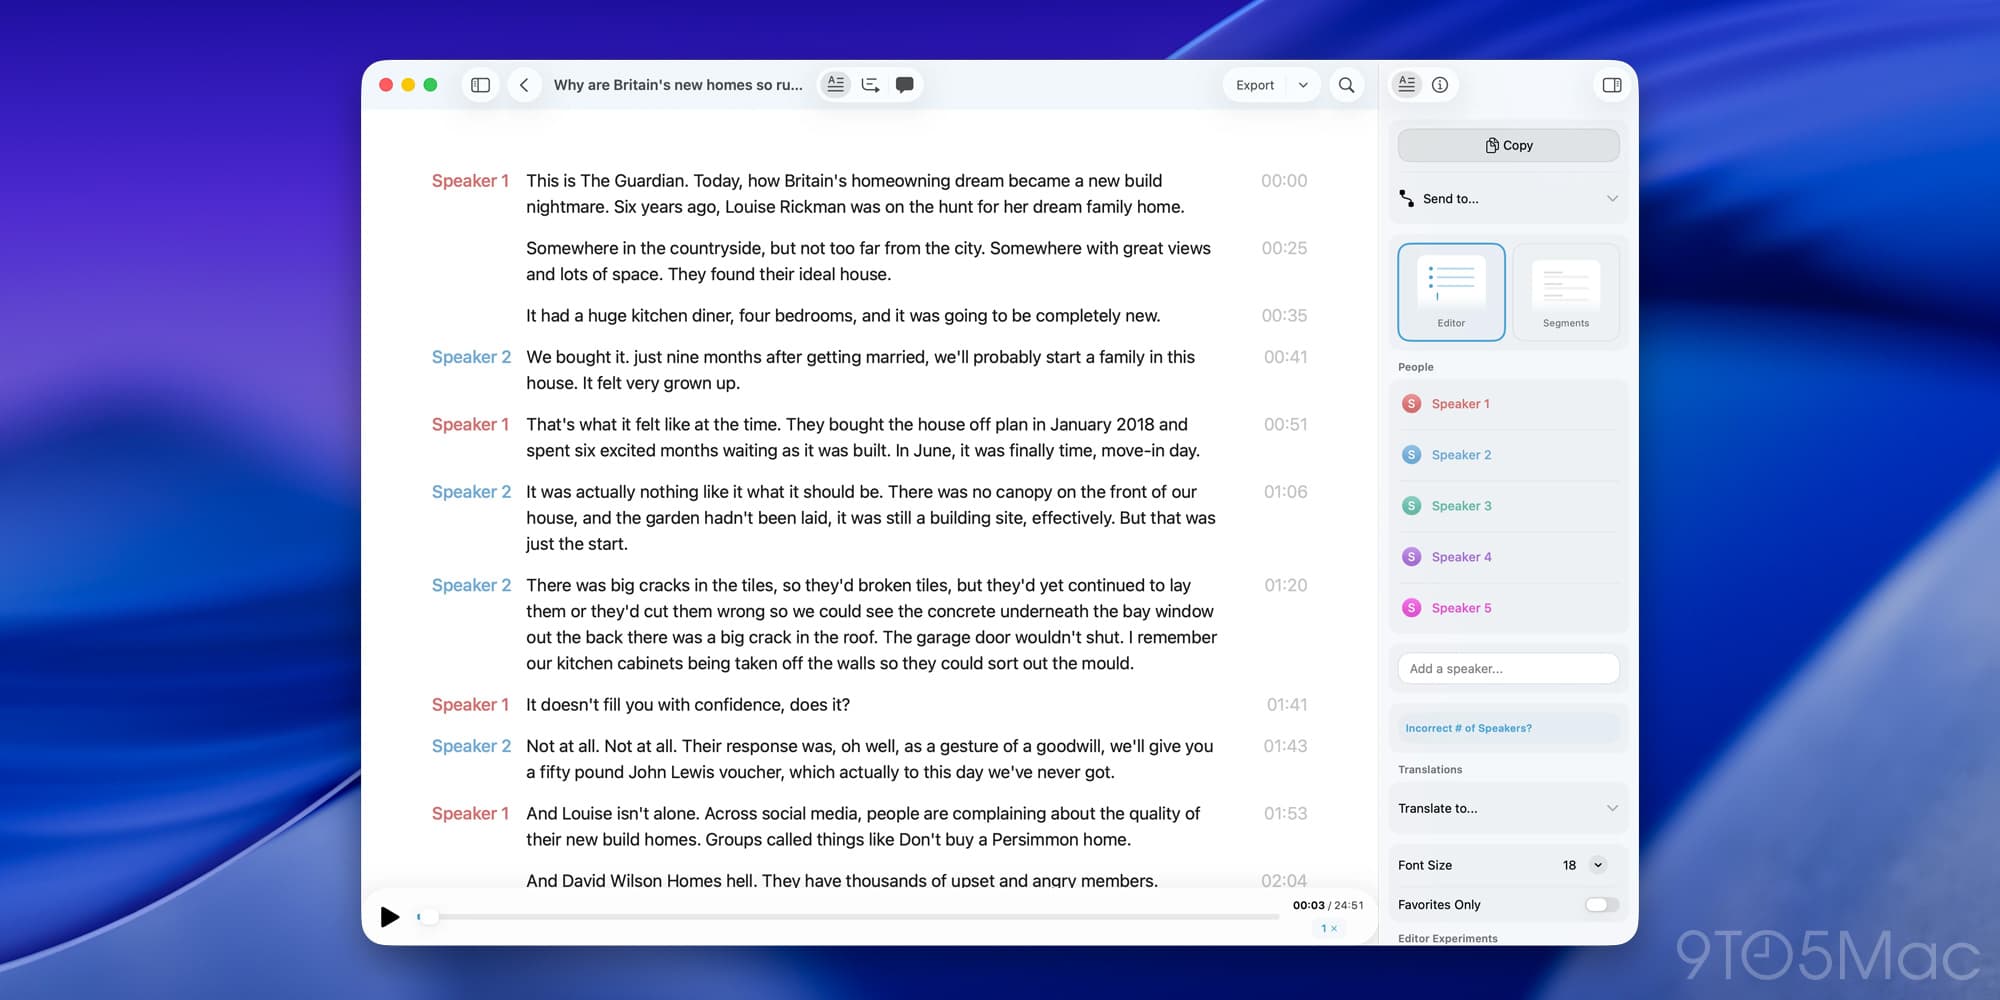This screenshot has height=1000, width=2000.
Task: Toggle the Favorites Only switch
Action: tap(1601, 905)
